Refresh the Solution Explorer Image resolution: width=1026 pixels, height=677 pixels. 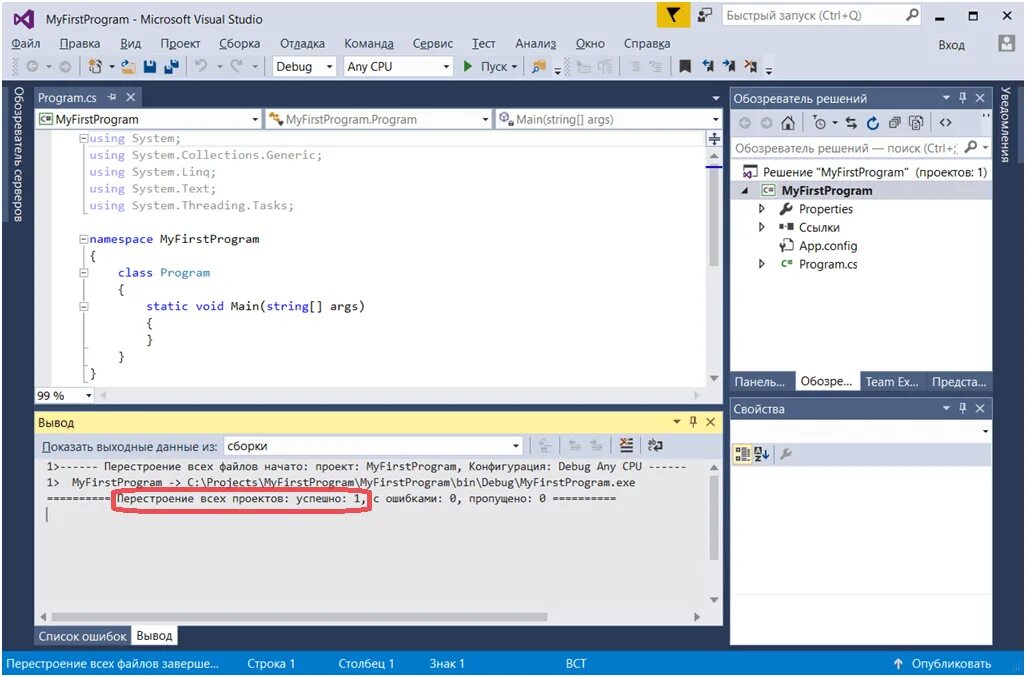click(873, 123)
